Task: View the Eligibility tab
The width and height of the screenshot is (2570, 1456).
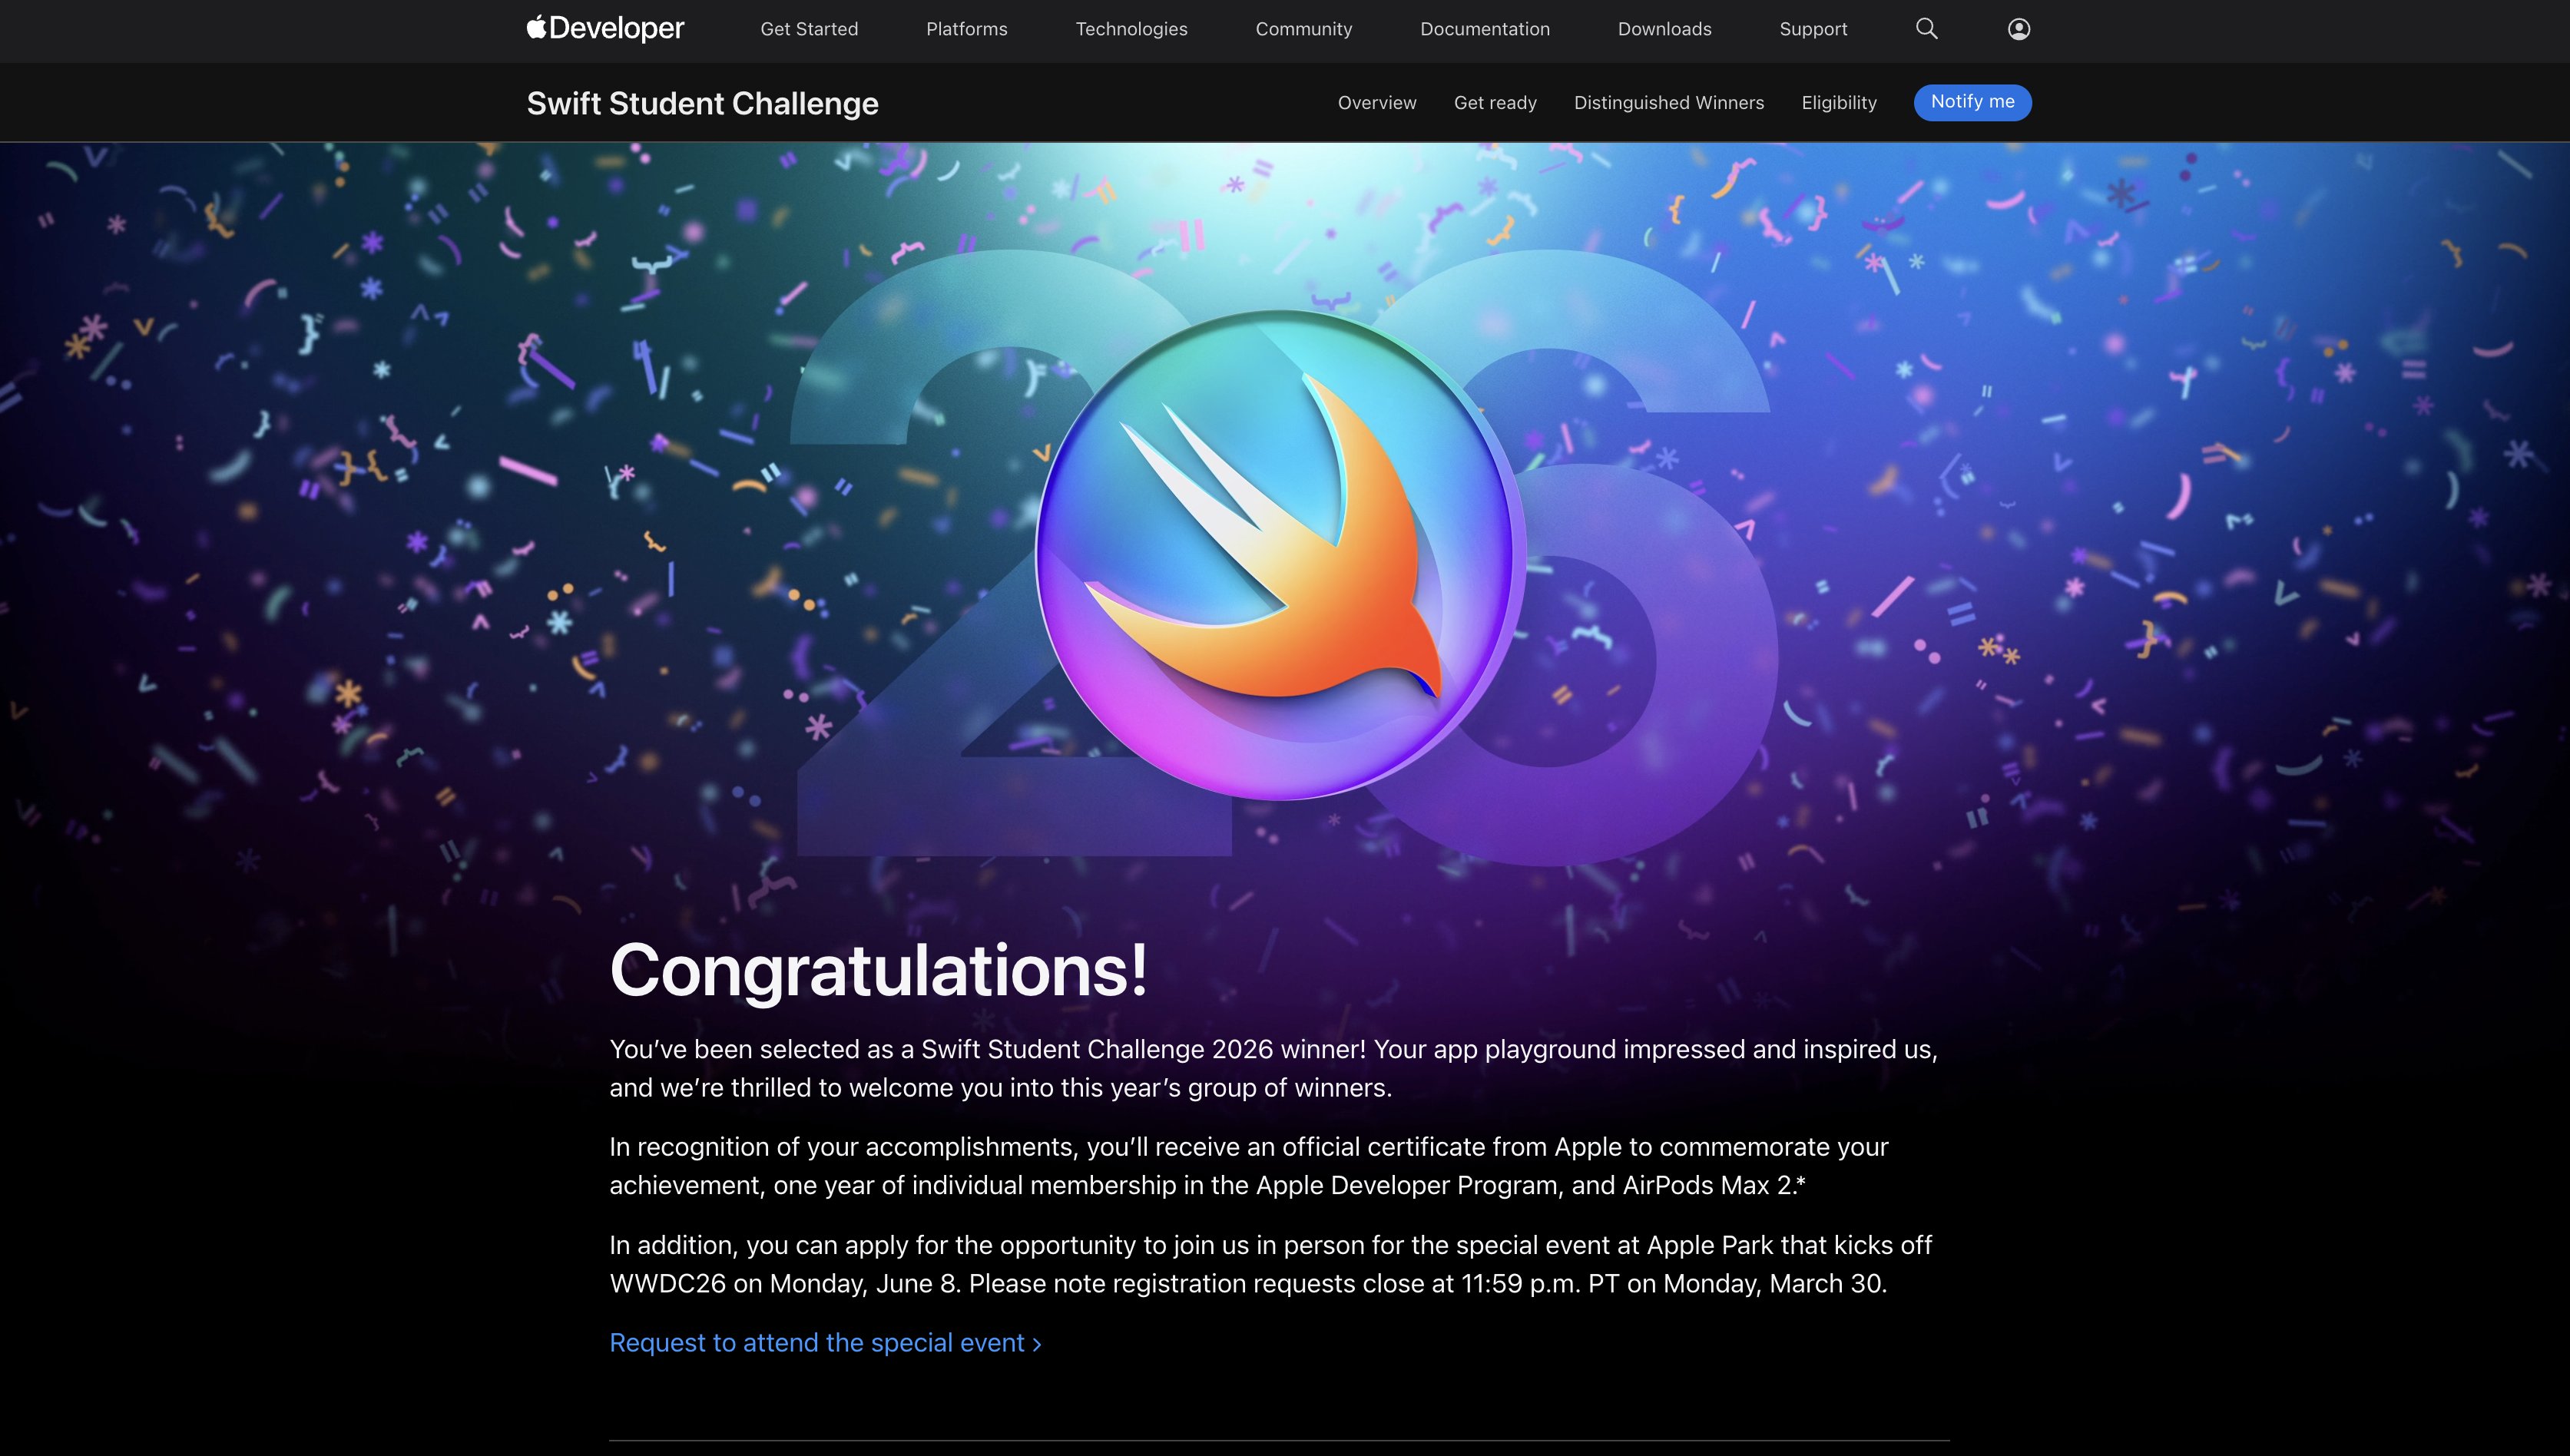Action: click(x=1838, y=103)
